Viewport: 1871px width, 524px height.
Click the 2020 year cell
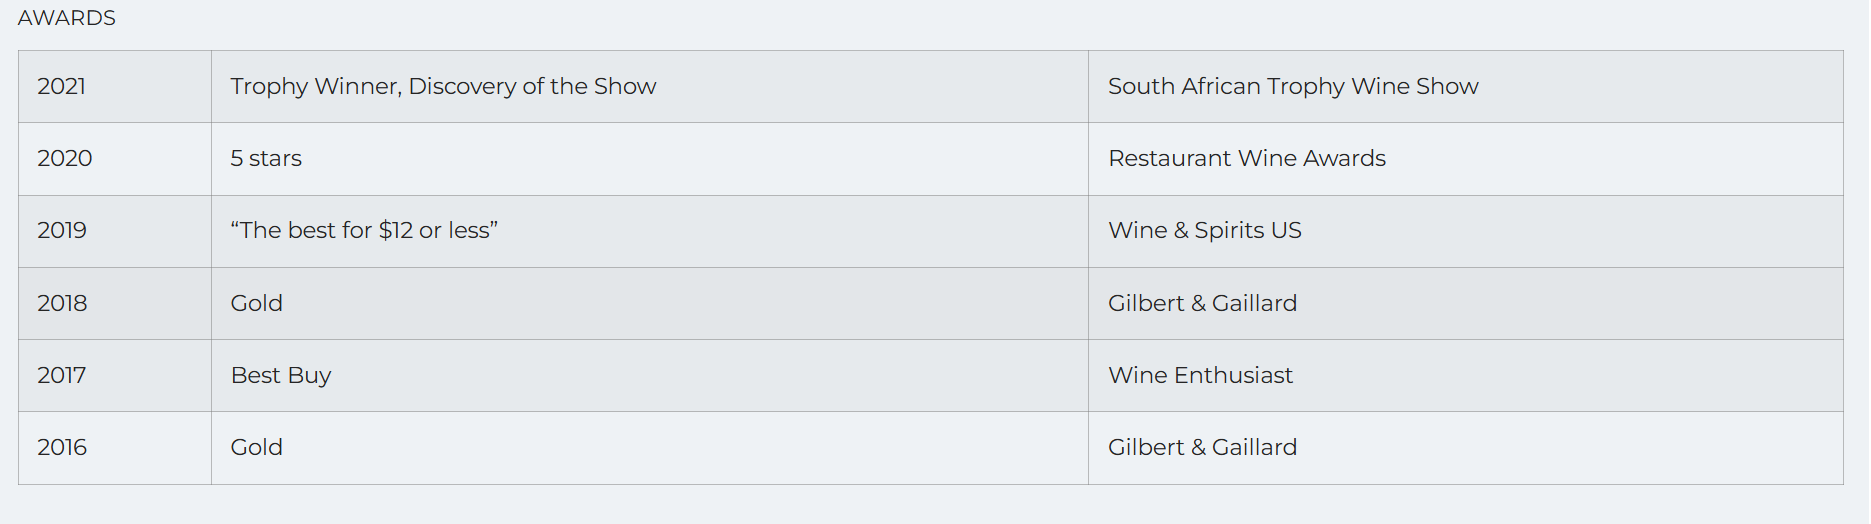point(115,159)
